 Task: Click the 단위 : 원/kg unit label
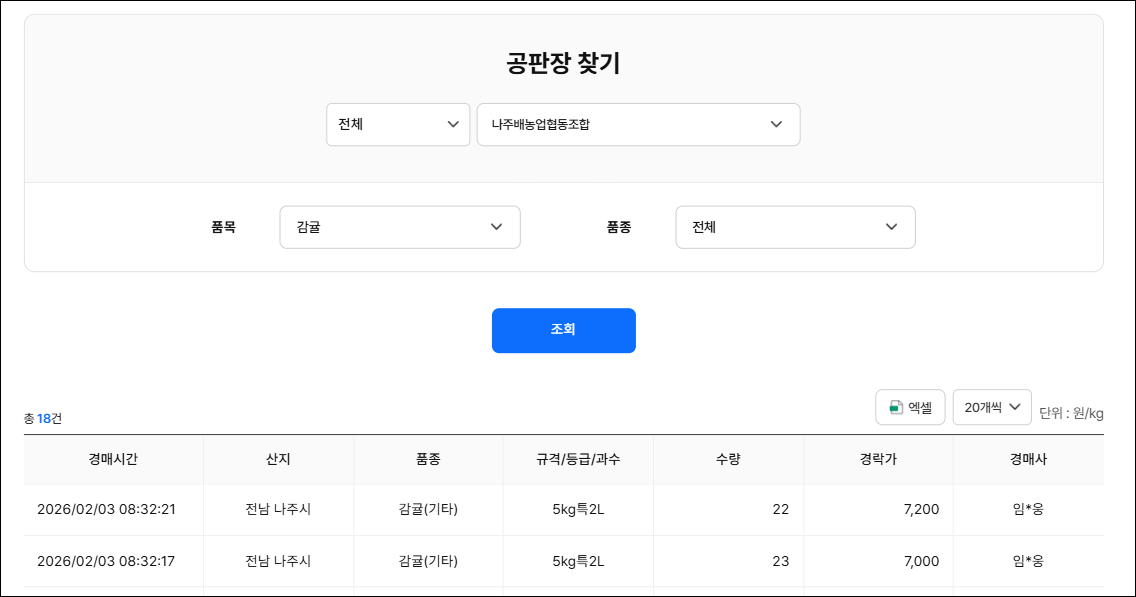(x=1071, y=414)
